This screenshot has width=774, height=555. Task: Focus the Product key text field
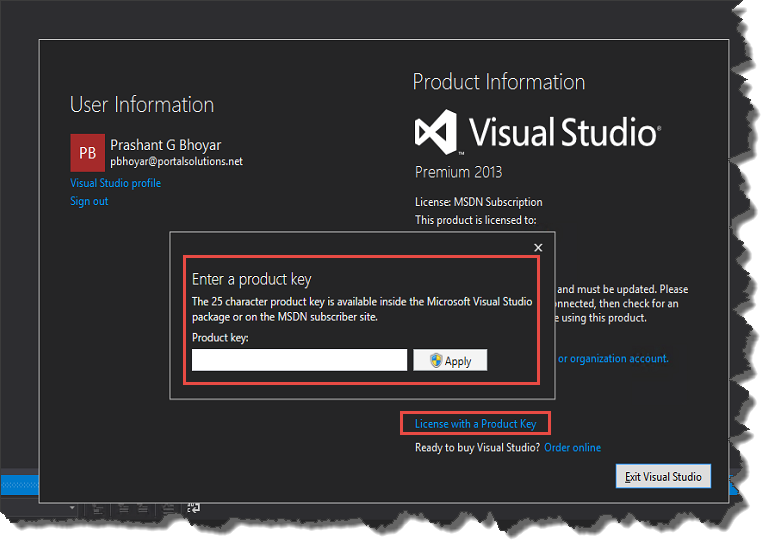point(299,360)
